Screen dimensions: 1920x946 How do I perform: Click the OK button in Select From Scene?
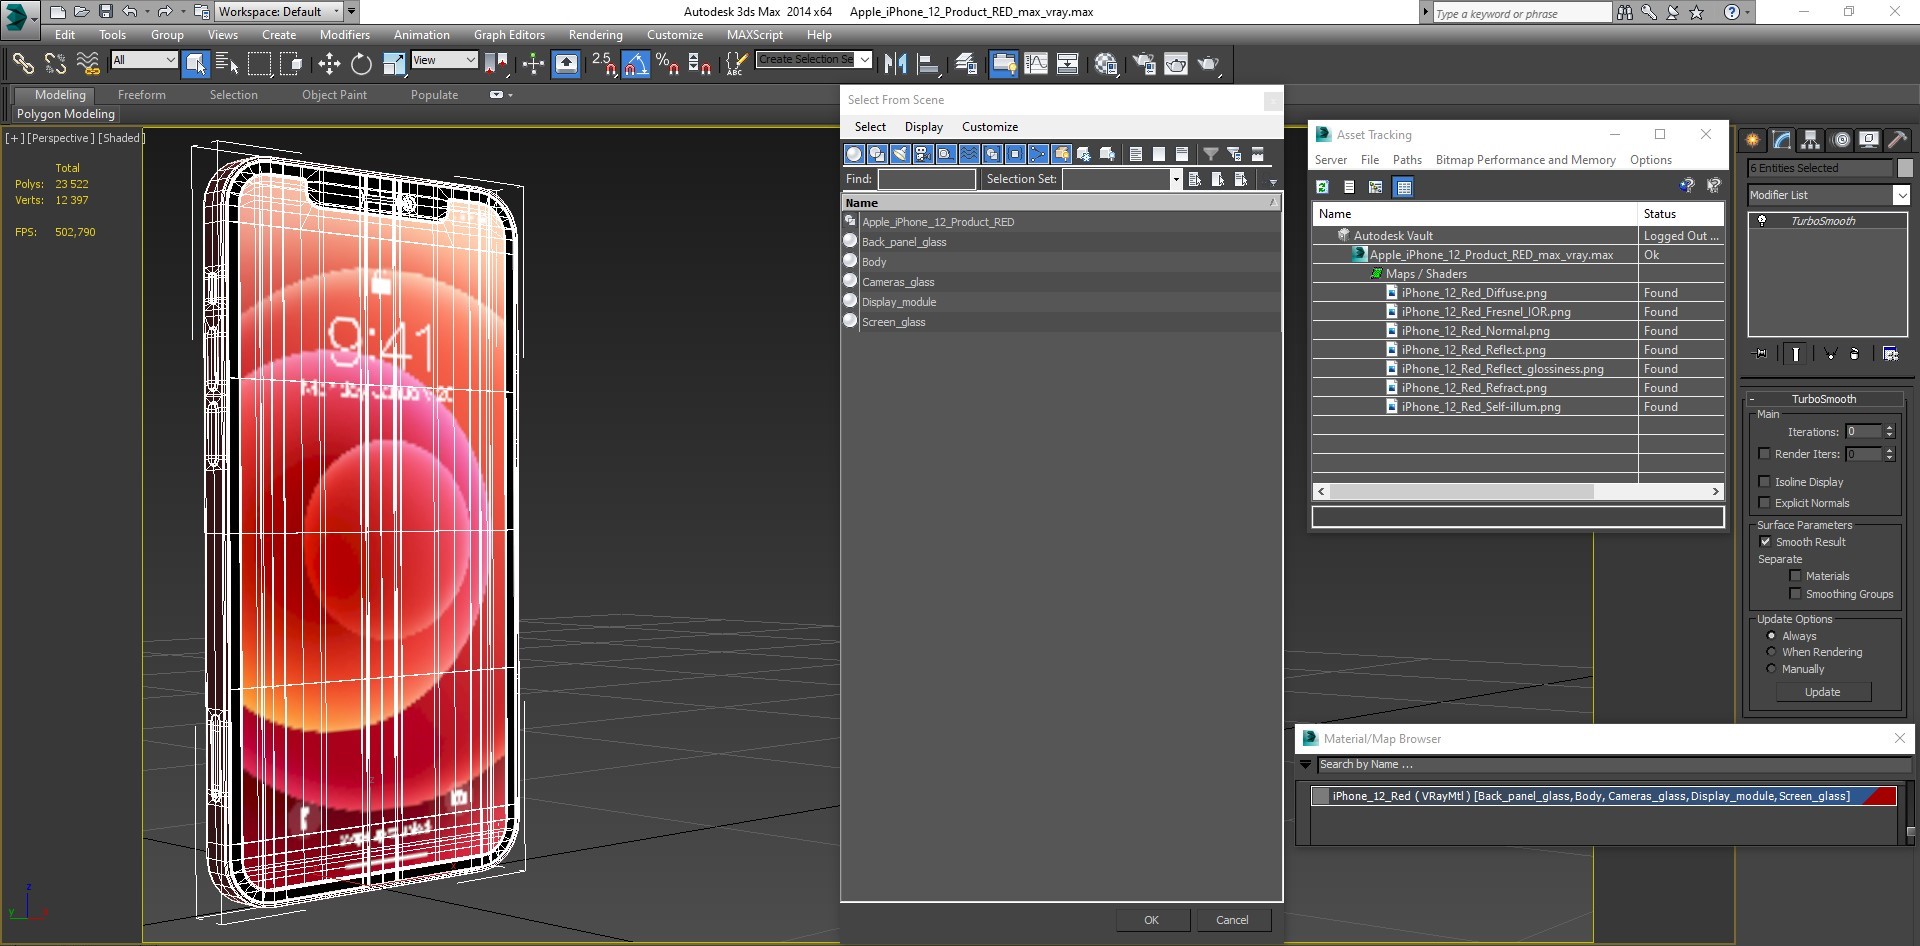click(x=1152, y=920)
